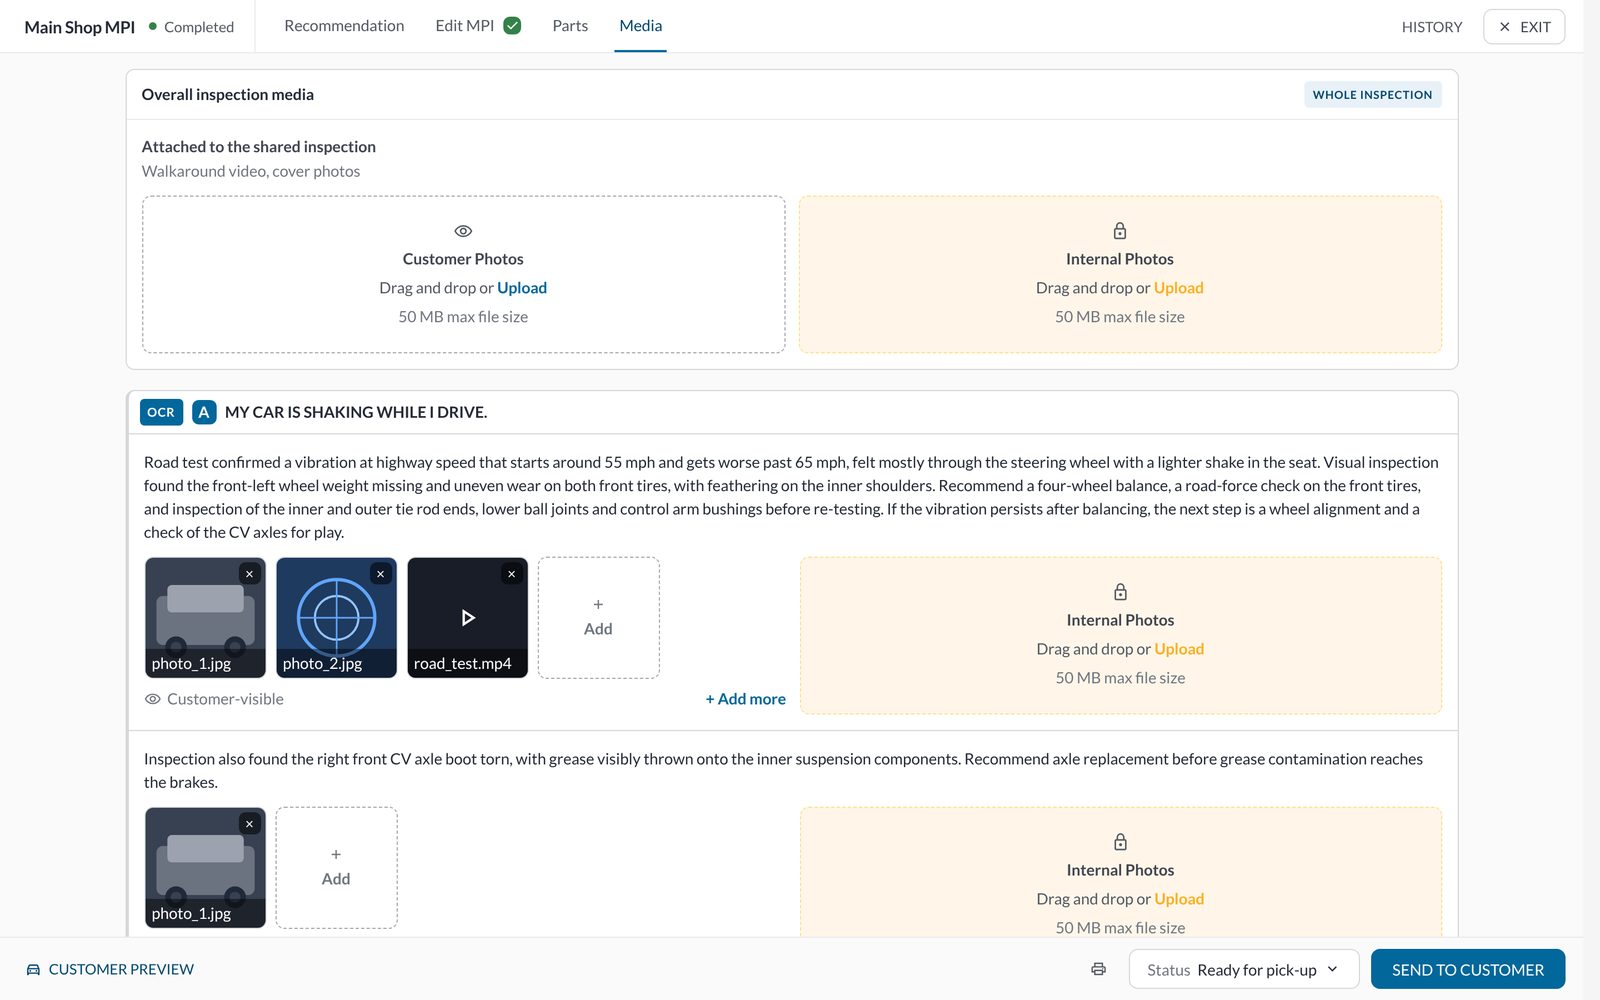Click the Completed status indicator
This screenshot has width=1600, height=1000.
click(x=191, y=27)
